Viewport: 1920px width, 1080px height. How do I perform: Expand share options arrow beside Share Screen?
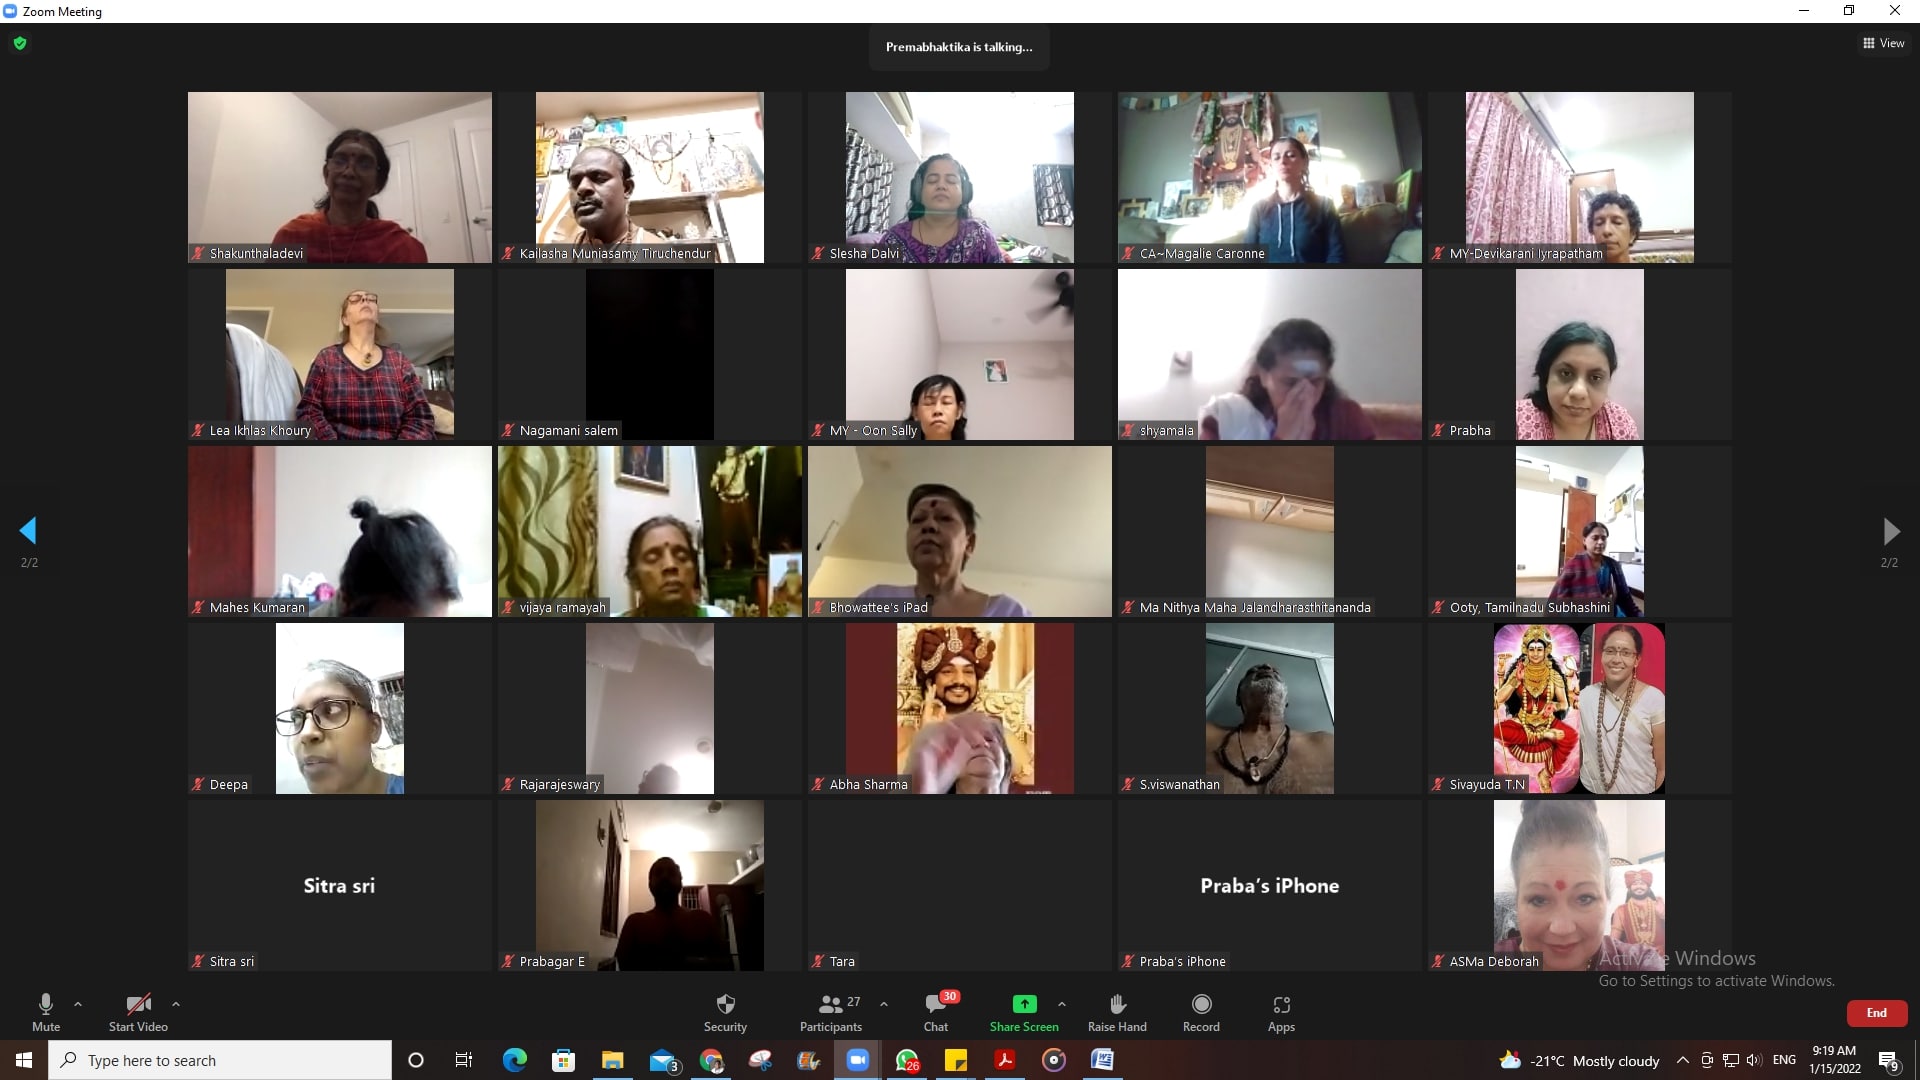tap(1062, 1004)
